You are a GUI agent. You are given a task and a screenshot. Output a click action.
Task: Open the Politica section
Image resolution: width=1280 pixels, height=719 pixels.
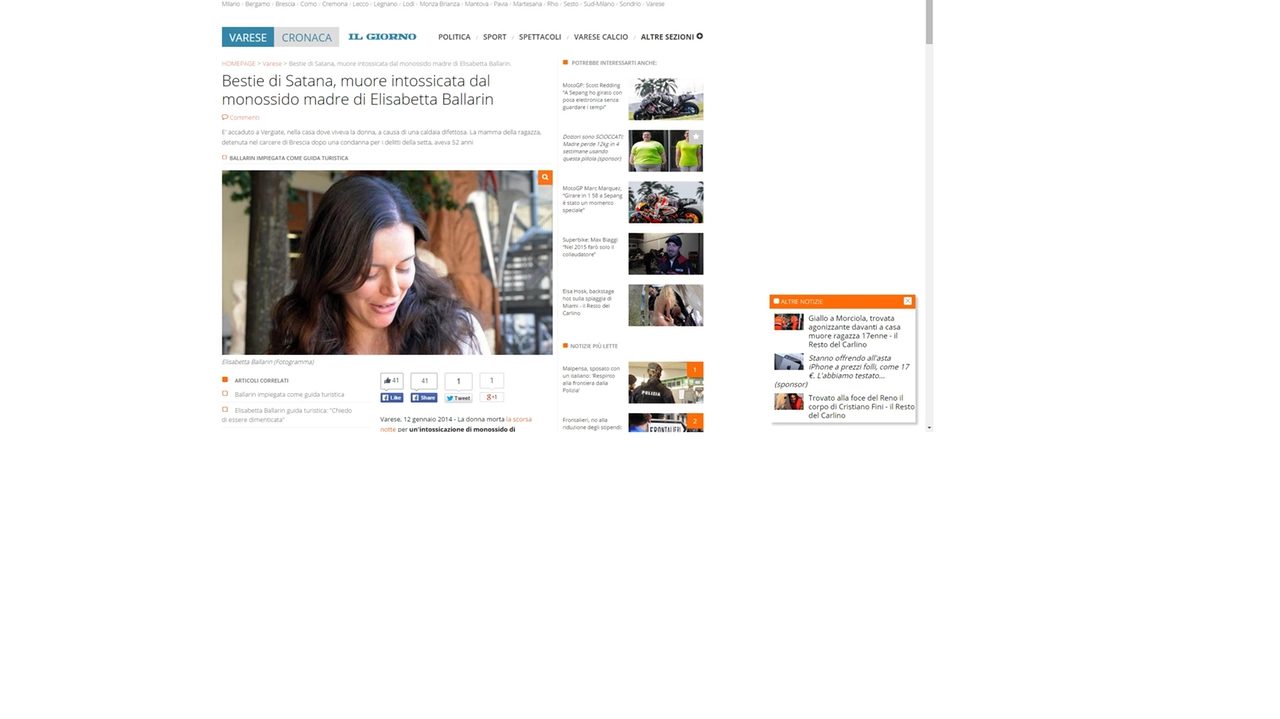[x=454, y=37]
